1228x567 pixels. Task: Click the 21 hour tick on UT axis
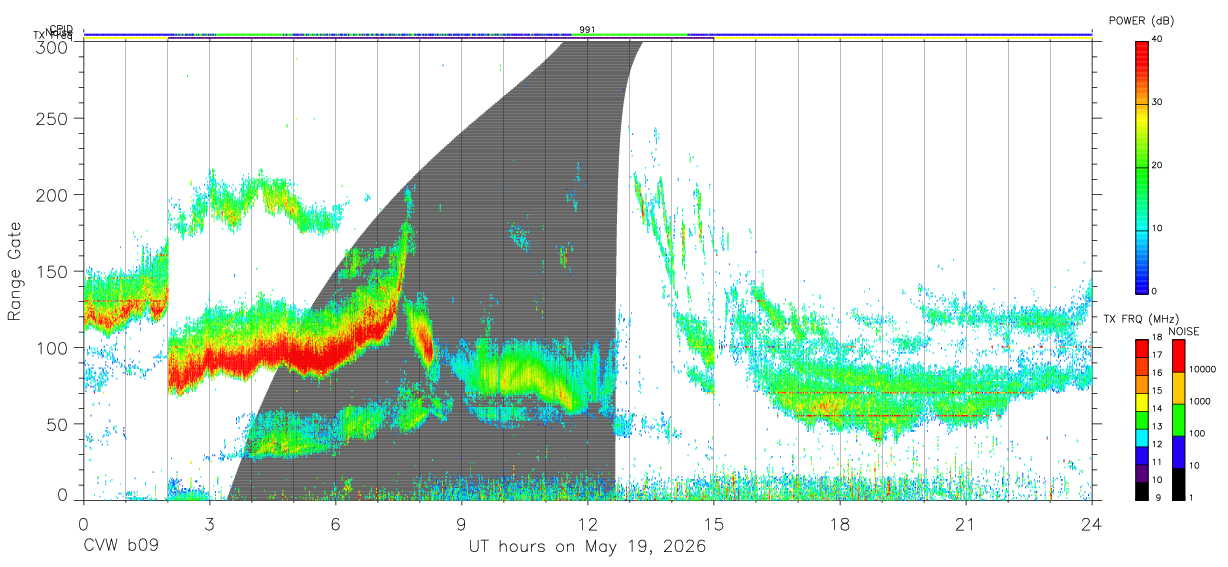965,524
